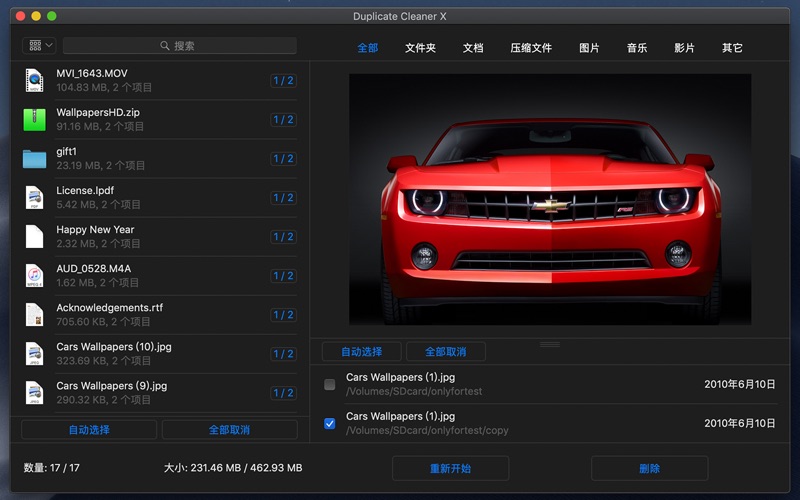
Task: Click the 104.83 MB, 2 个项目 size text
Action: click(104, 87)
